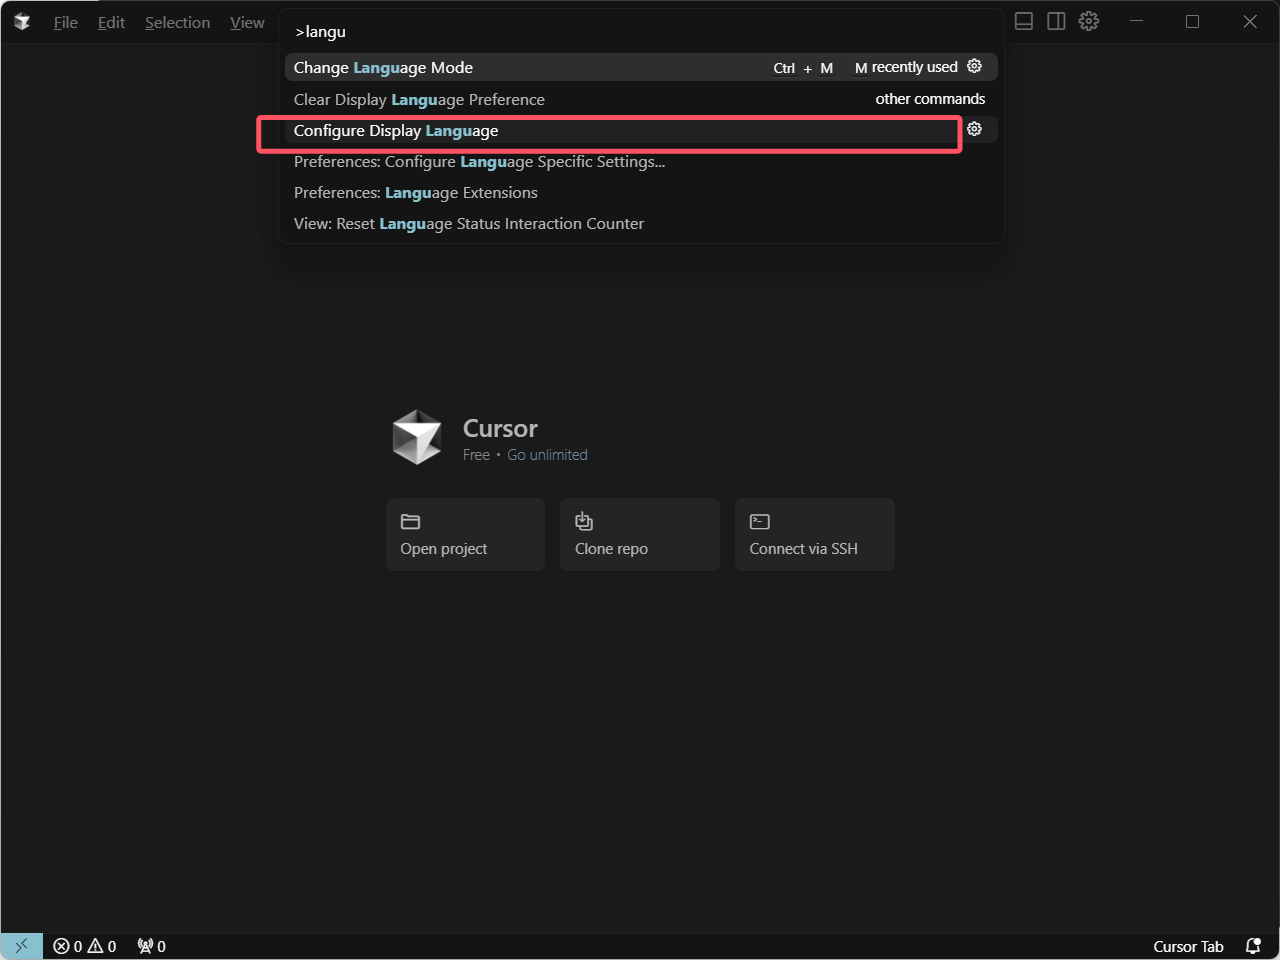Viewport: 1280px width, 960px height.
Task: Click gear icon beside Configure Display Language
Action: click(x=974, y=129)
